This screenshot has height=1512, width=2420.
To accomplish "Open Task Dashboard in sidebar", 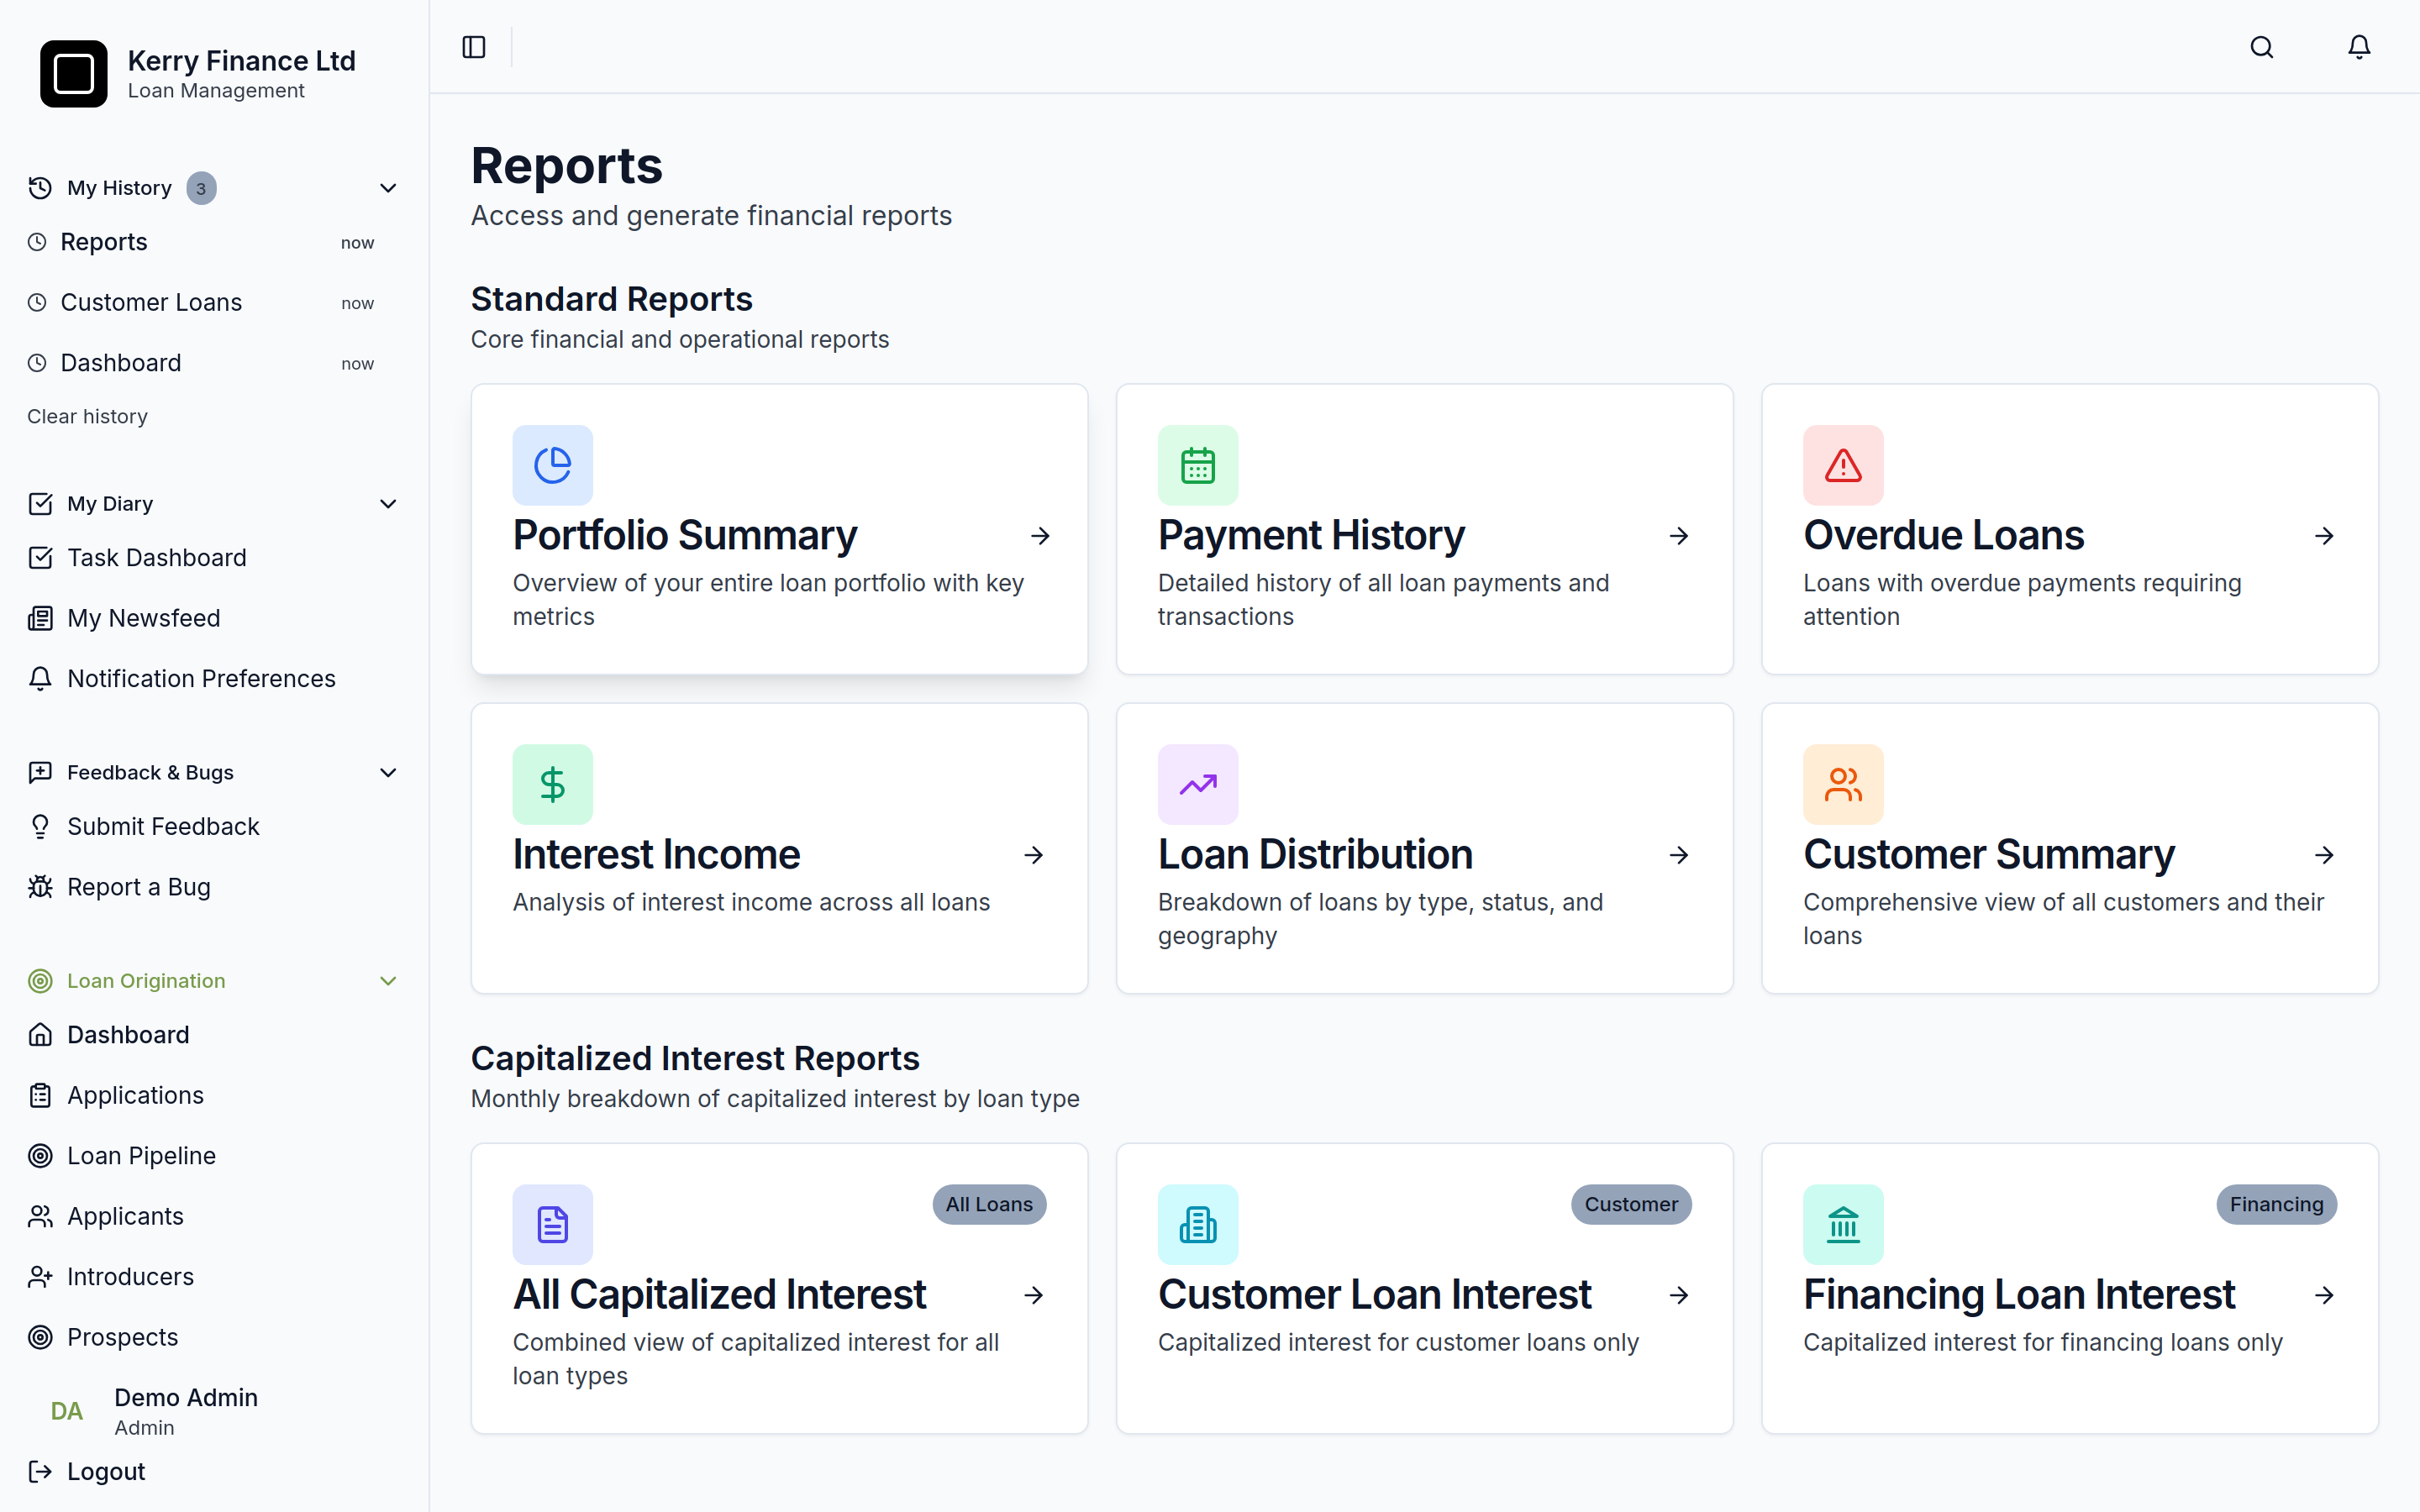I will coord(213,557).
